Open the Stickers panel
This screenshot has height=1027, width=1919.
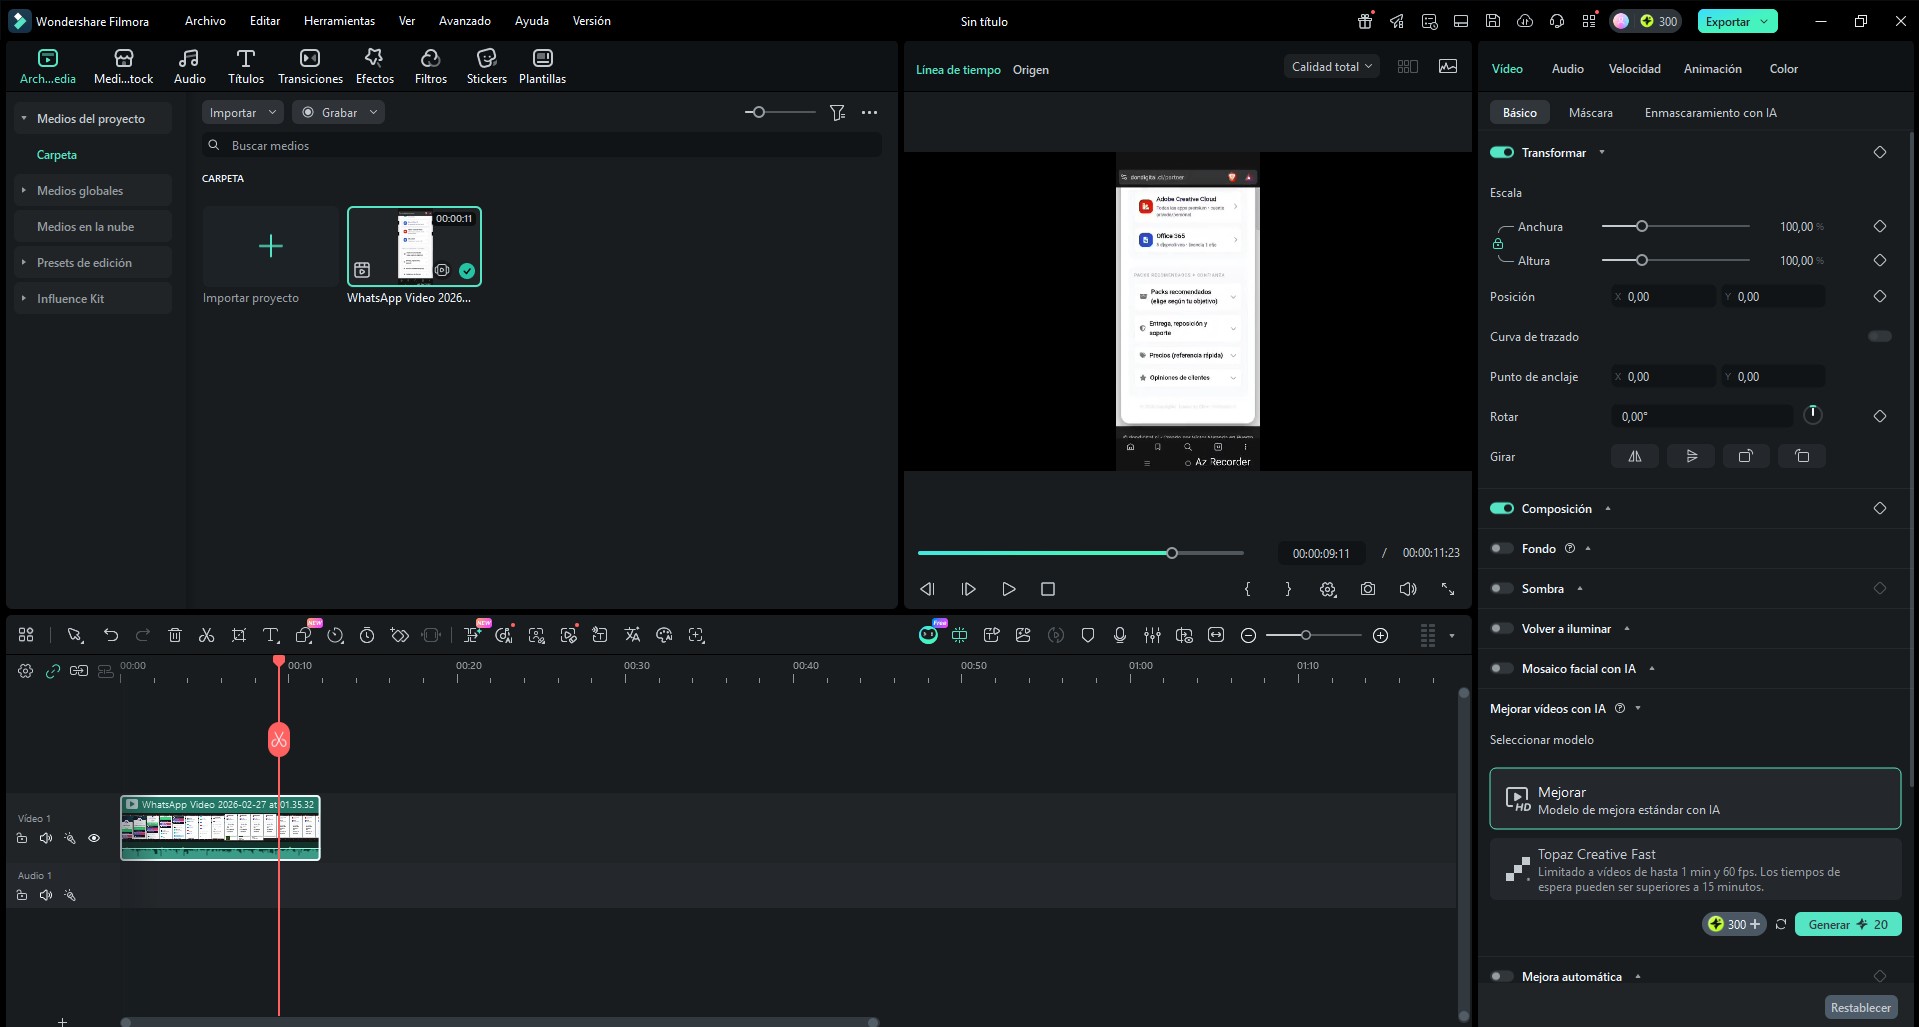(x=486, y=66)
